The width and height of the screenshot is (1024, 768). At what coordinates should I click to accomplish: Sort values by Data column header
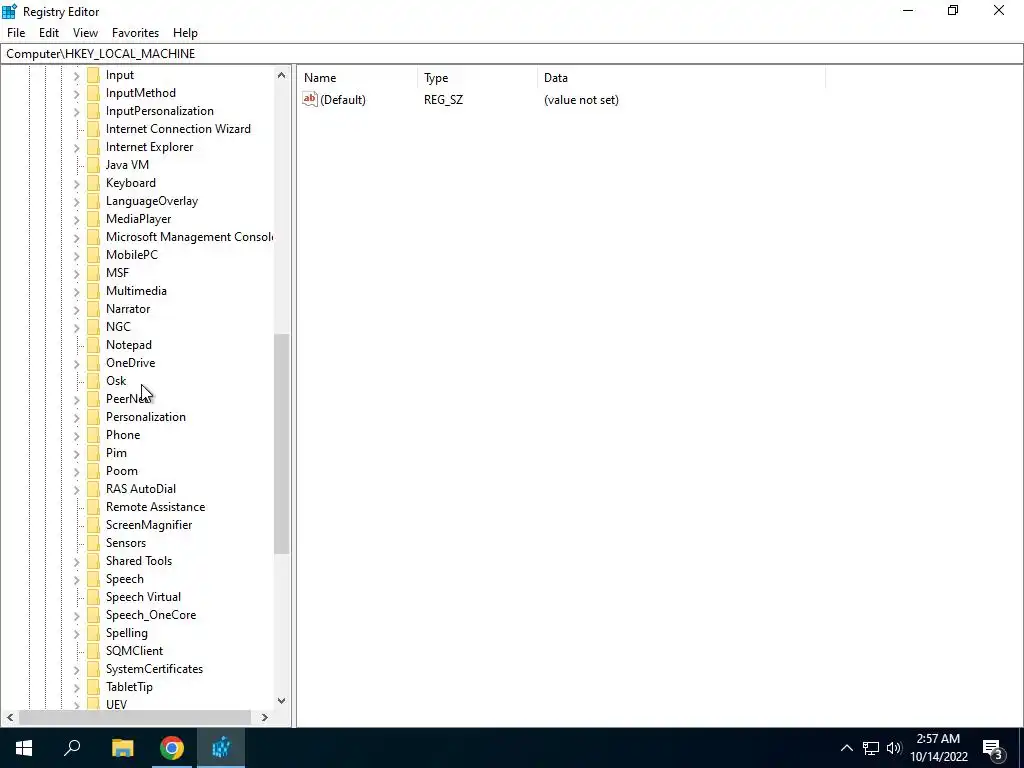(x=681, y=78)
